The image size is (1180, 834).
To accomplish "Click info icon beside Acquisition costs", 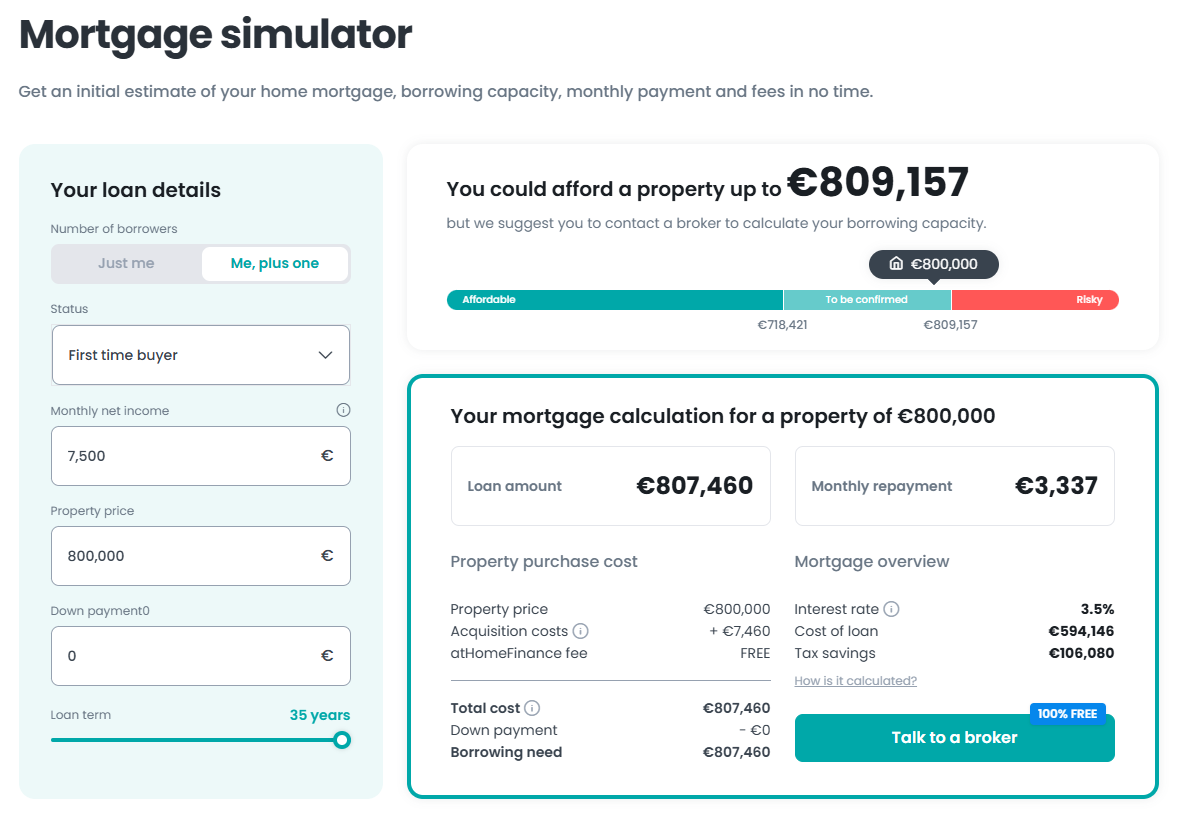I will click(580, 631).
